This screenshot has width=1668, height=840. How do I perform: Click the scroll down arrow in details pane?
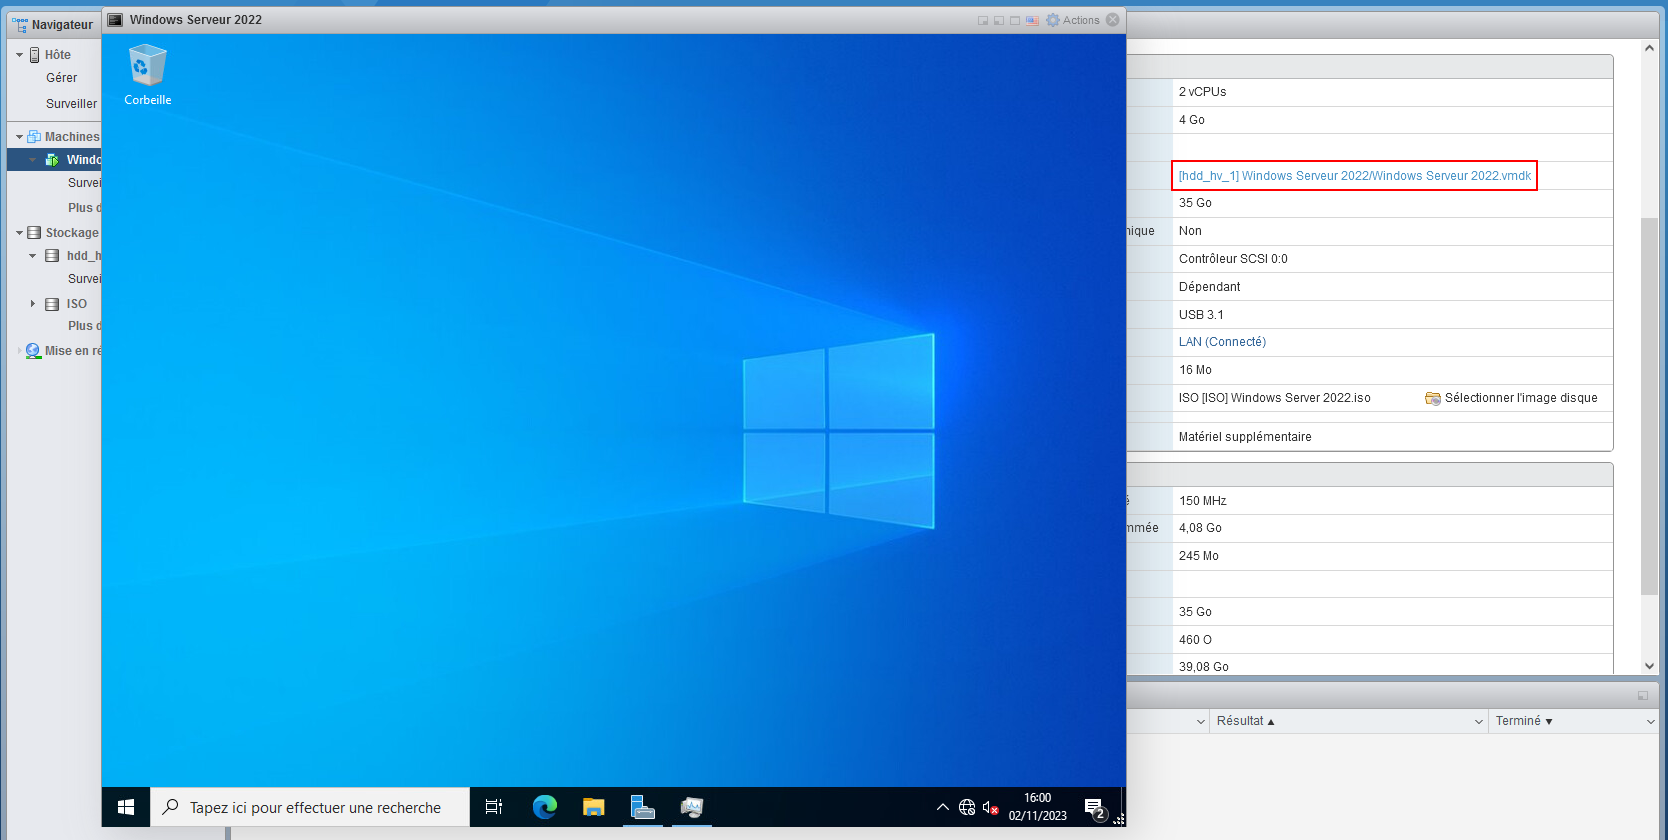[x=1649, y=666]
